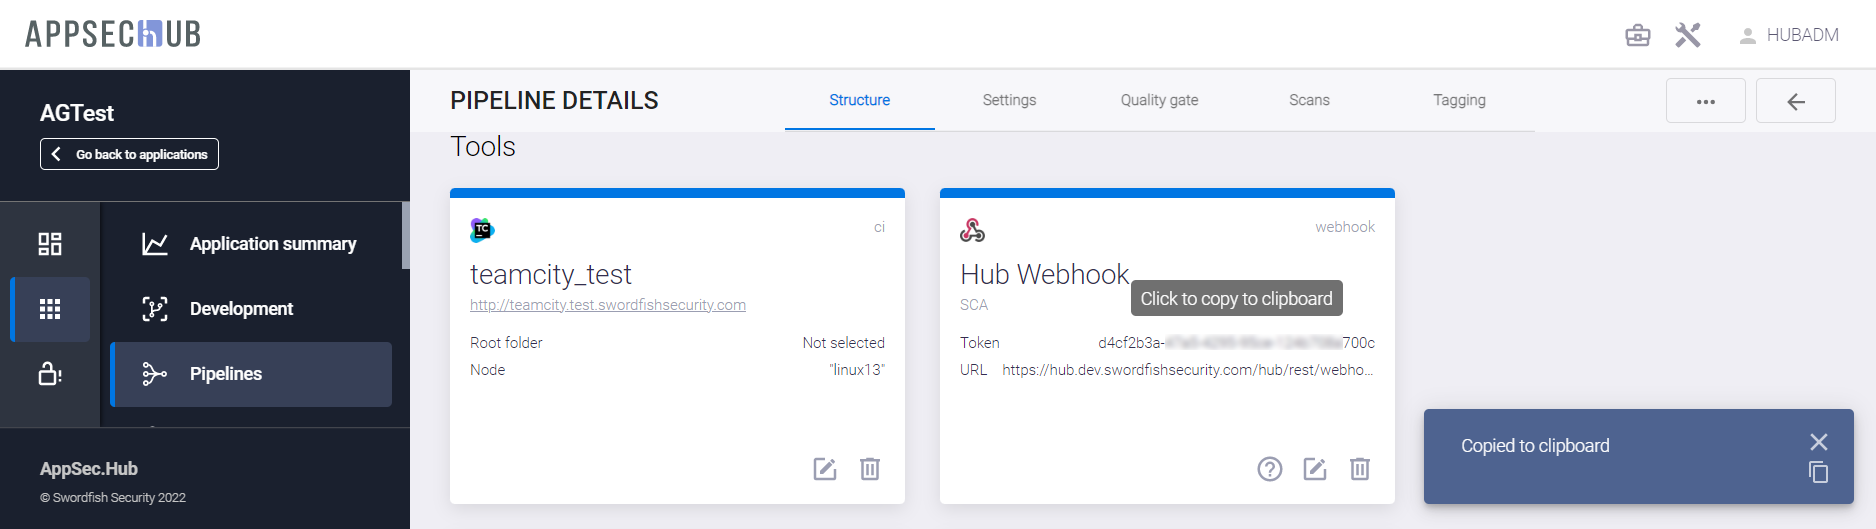Switch to the Settings tab

coord(1009,100)
